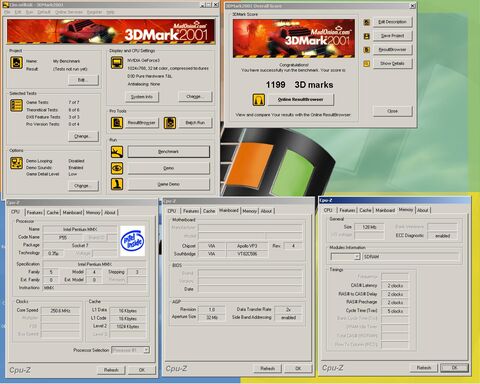Click the Batch Run icon under Pro Tools
This screenshot has width=480, height=384.
(x=170, y=123)
